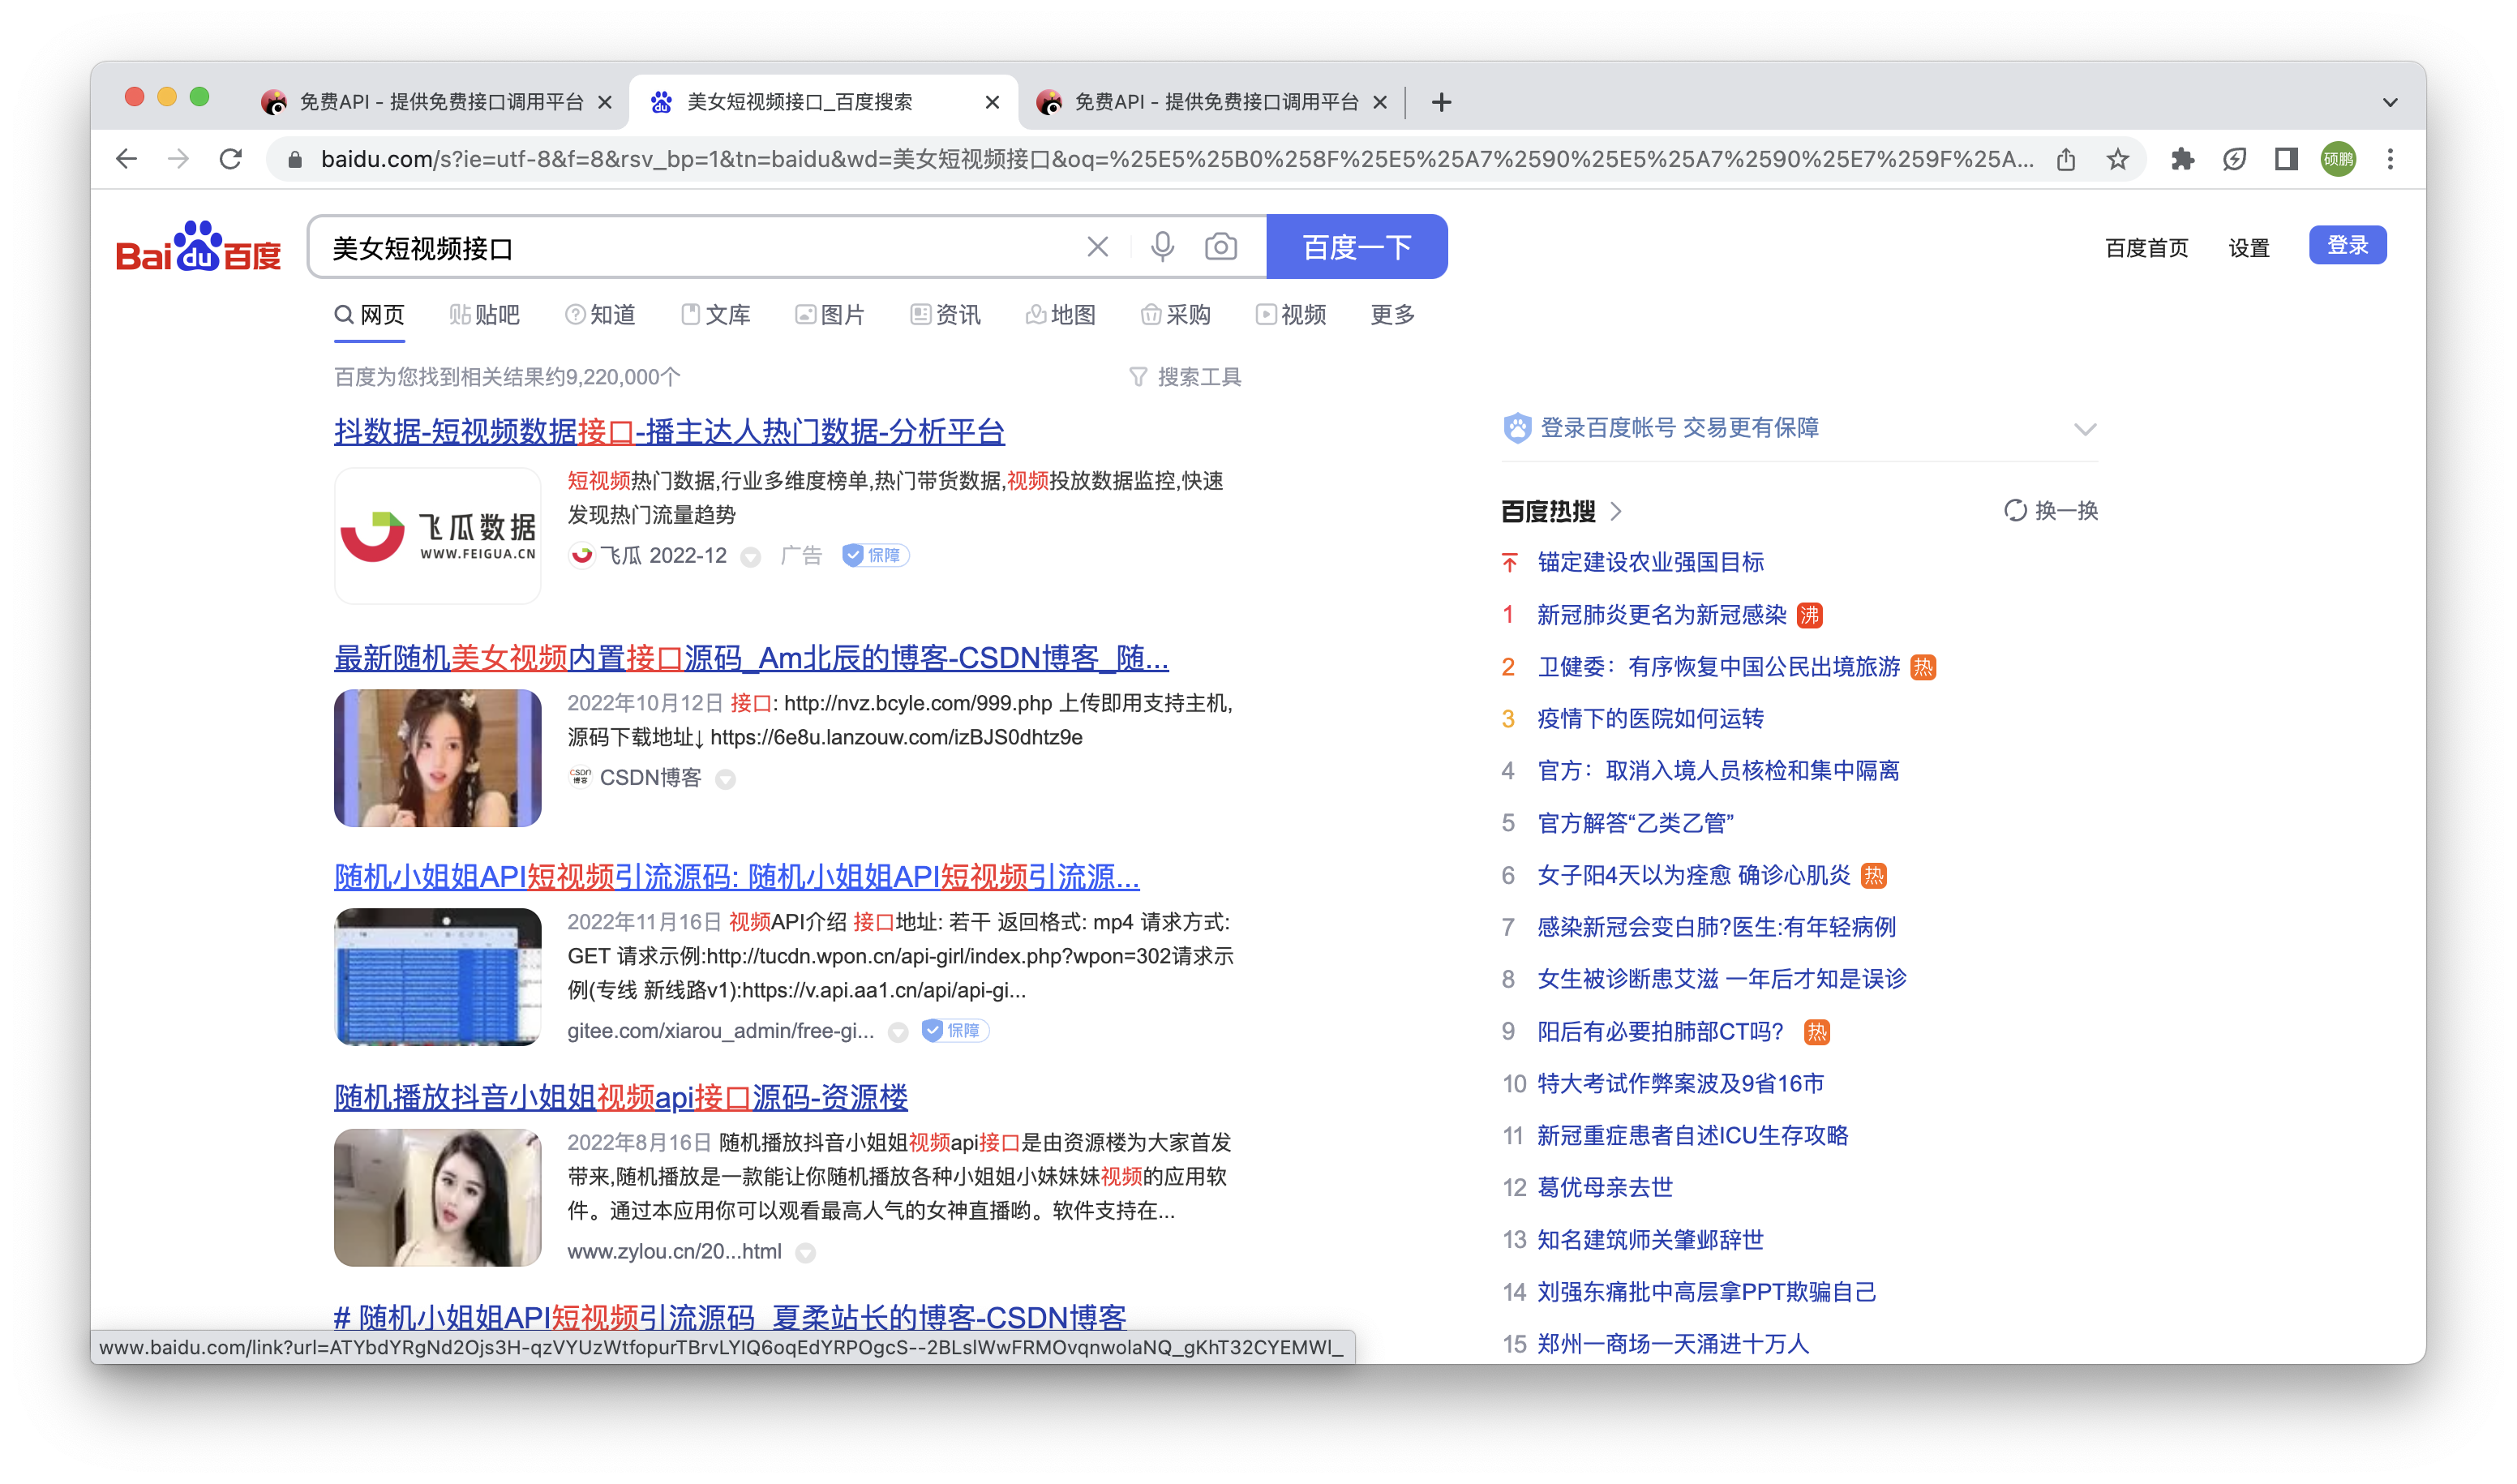This screenshot has height=1484, width=2517.
Task: Open 抖数据-短视频数据接口 ad result
Action: tap(669, 432)
